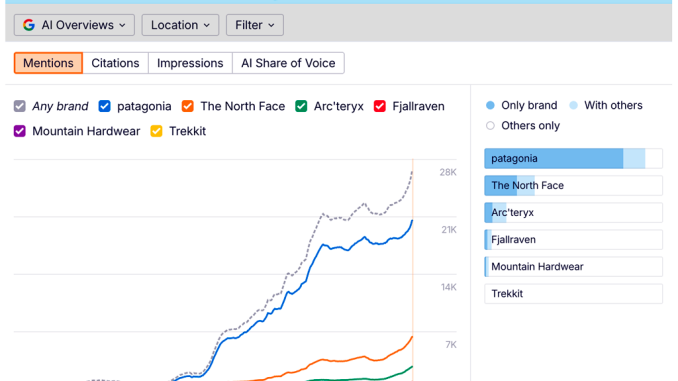678x381 pixels.
Task: Toggle the Arc'teryx checkbox
Action: click(x=301, y=106)
